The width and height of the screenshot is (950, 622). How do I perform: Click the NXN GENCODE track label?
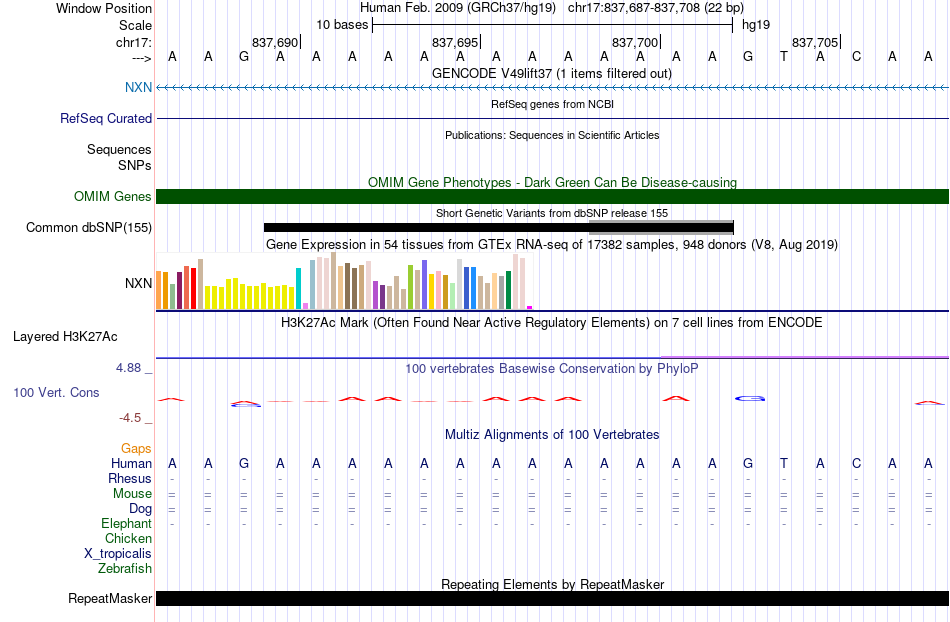tap(138, 87)
